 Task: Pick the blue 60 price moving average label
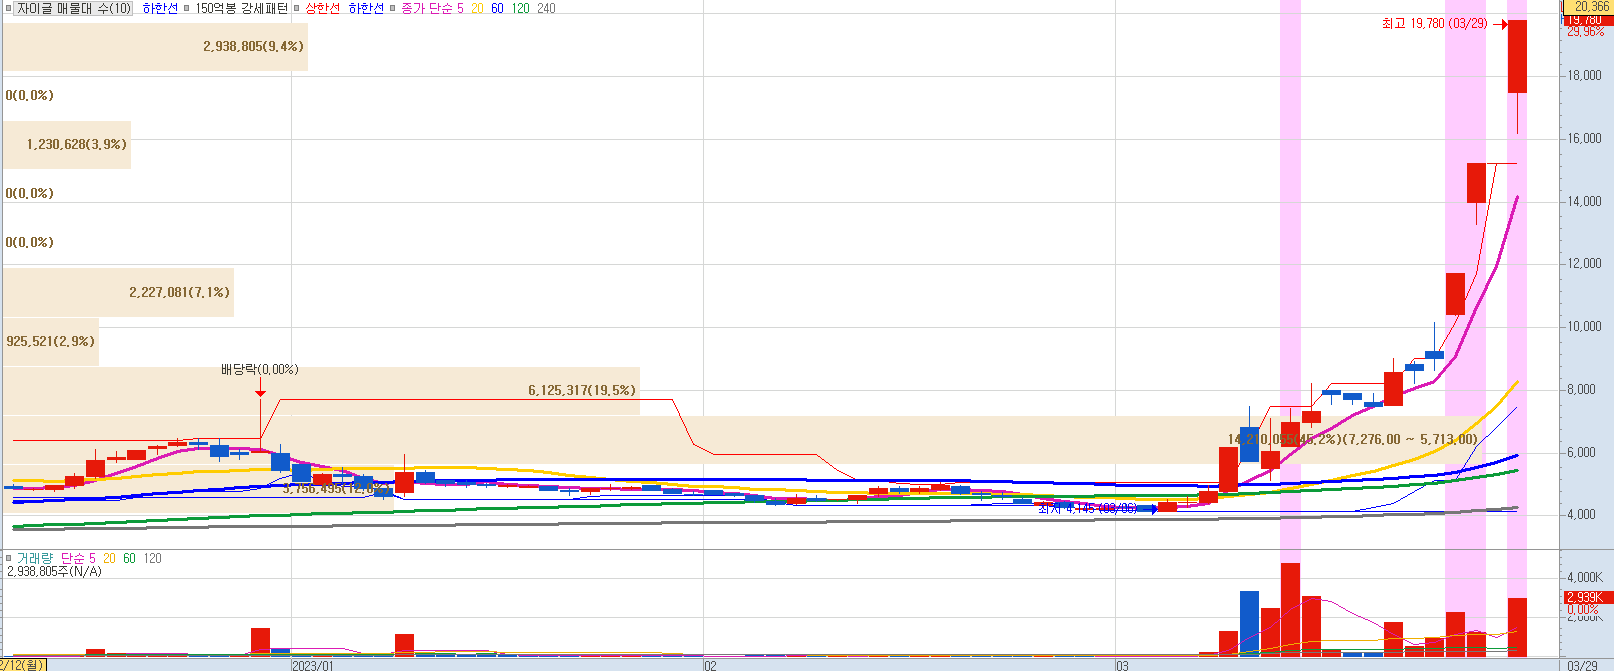point(497,8)
